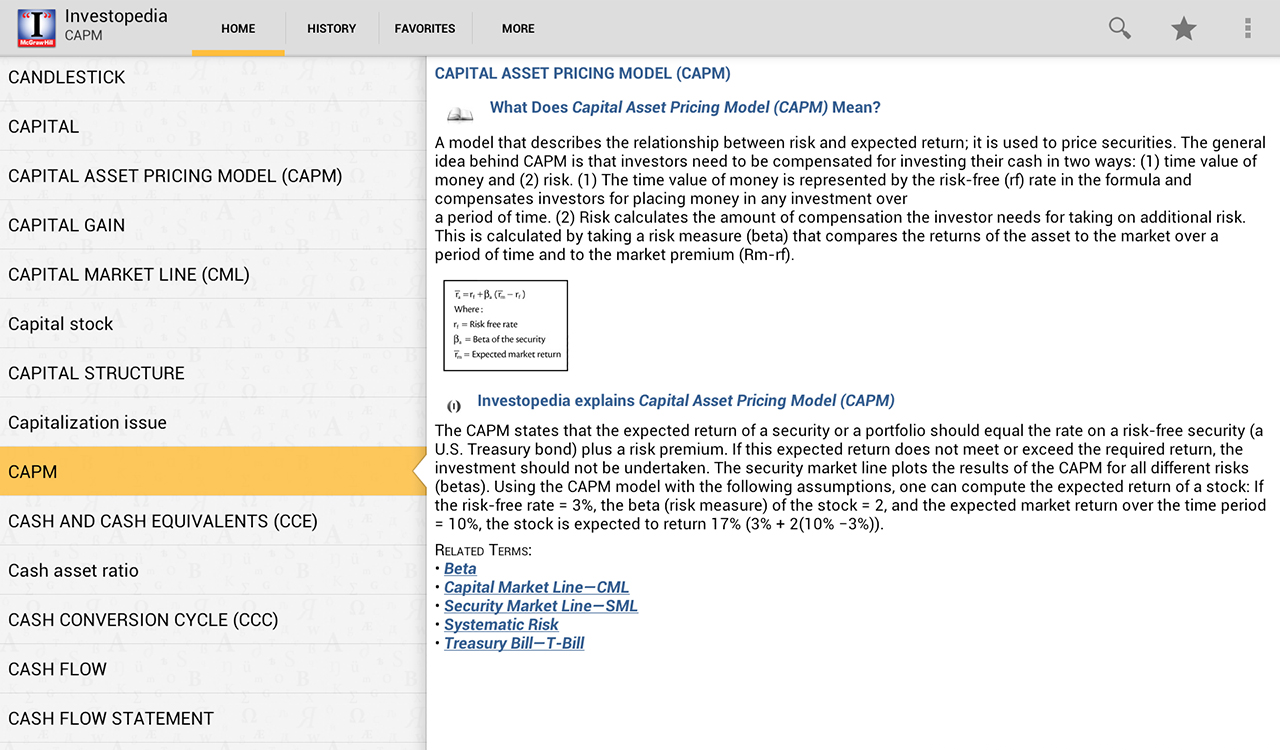Screen dimensions: 1280x750
Task: Open the FAVORITES tab
Action: click(425, 28)
